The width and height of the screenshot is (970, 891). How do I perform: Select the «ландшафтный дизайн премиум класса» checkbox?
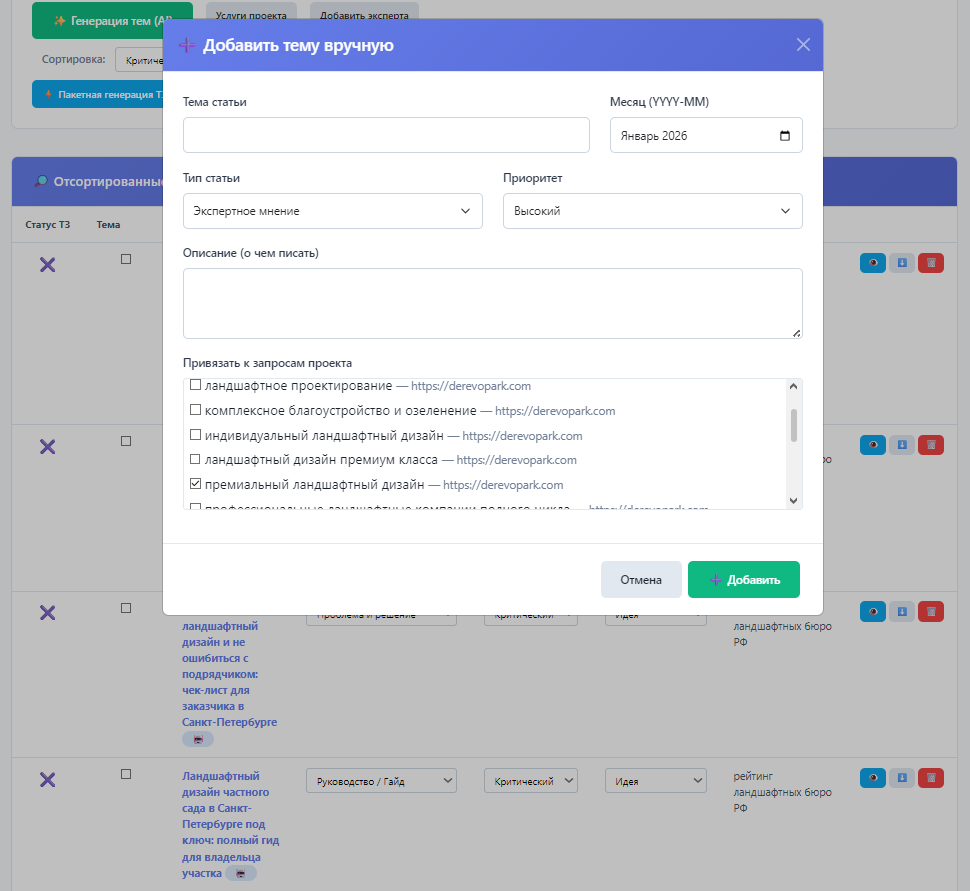coord(195,459)
